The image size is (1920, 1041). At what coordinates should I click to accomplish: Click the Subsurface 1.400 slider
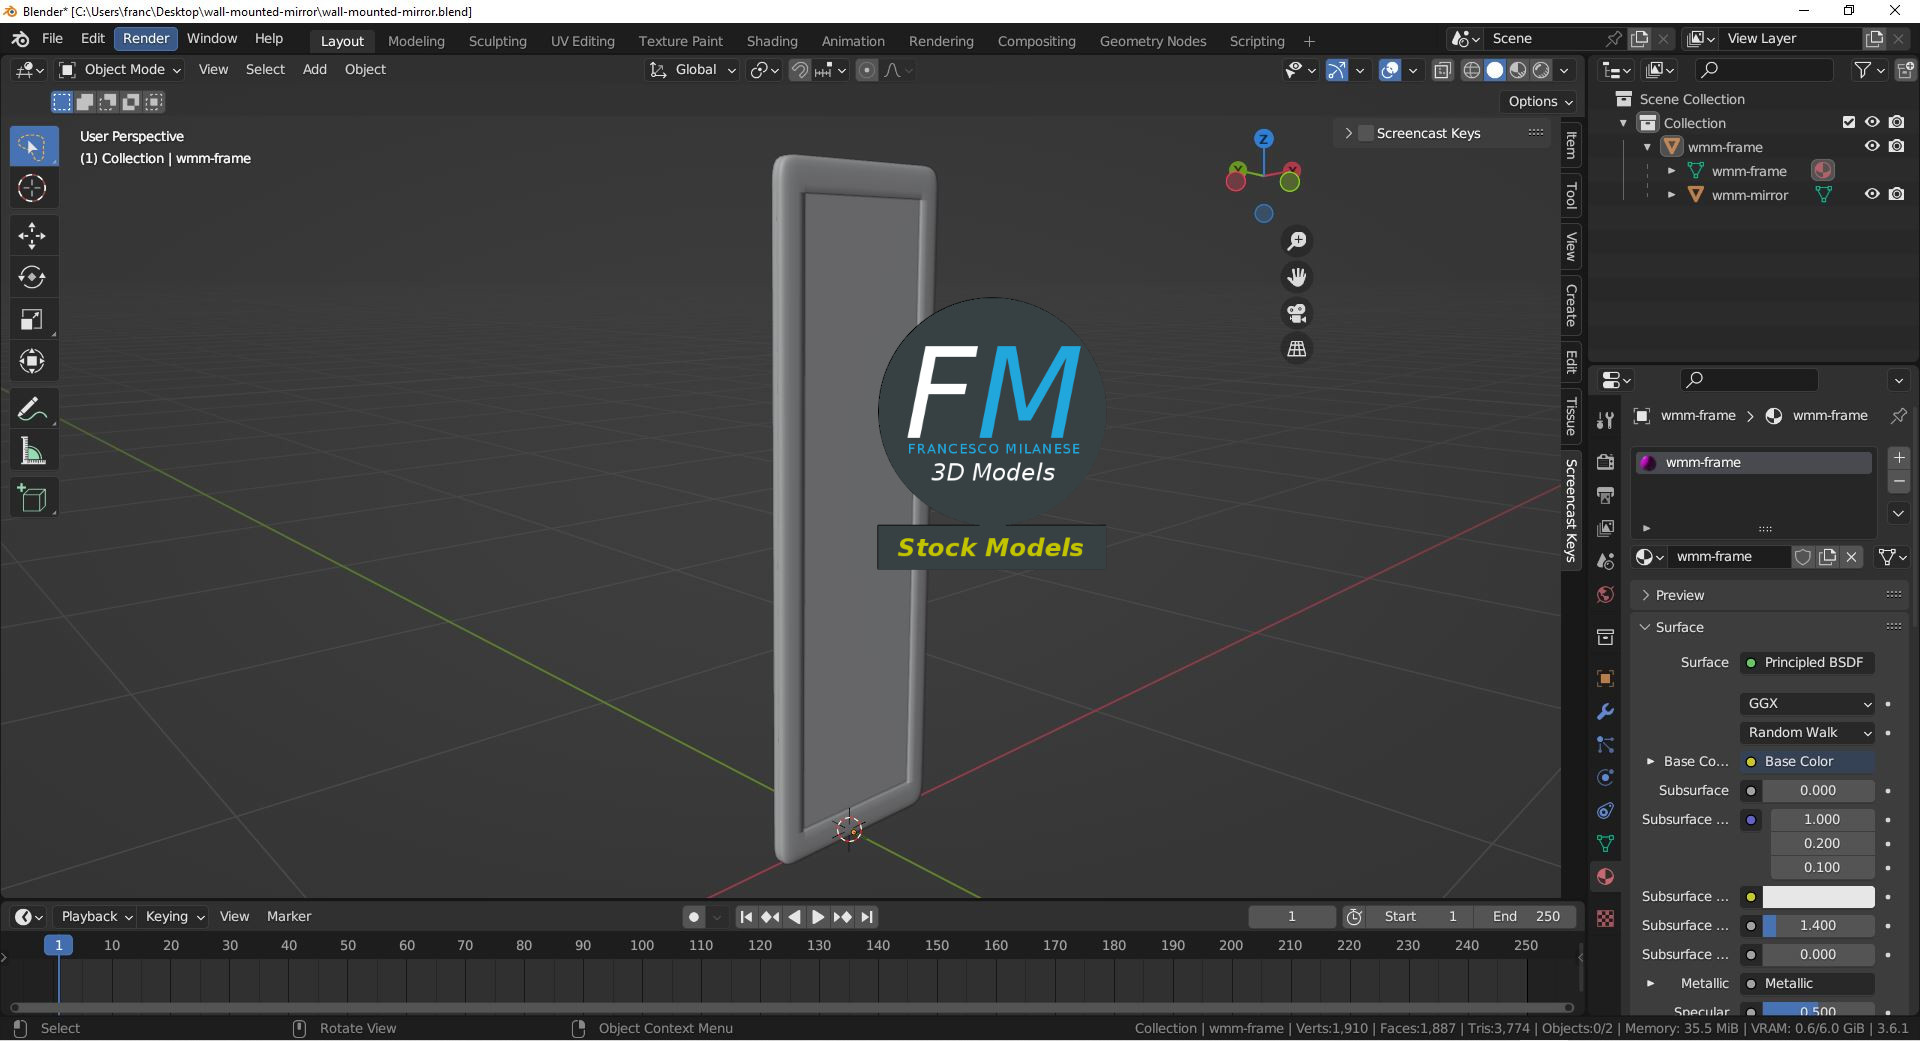(x=1818, y=926)
